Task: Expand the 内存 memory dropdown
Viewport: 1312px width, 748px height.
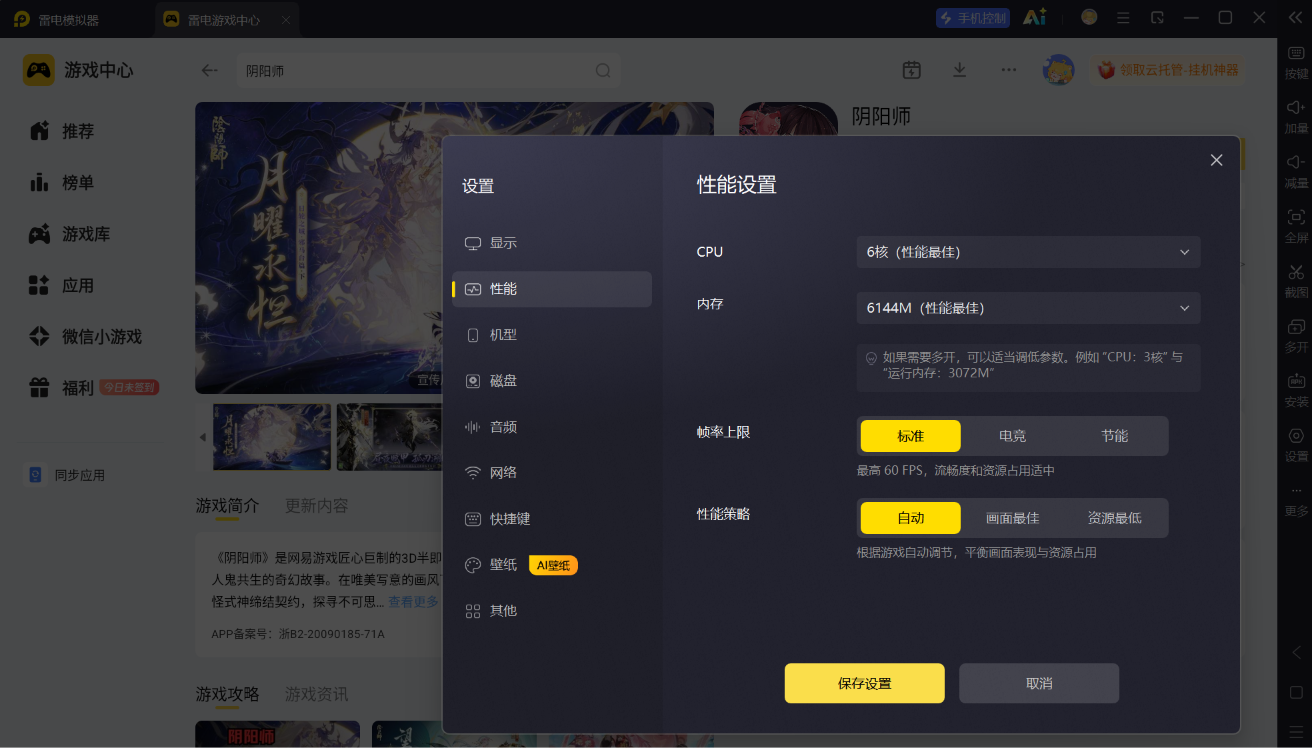Action: click(1028, 308)
